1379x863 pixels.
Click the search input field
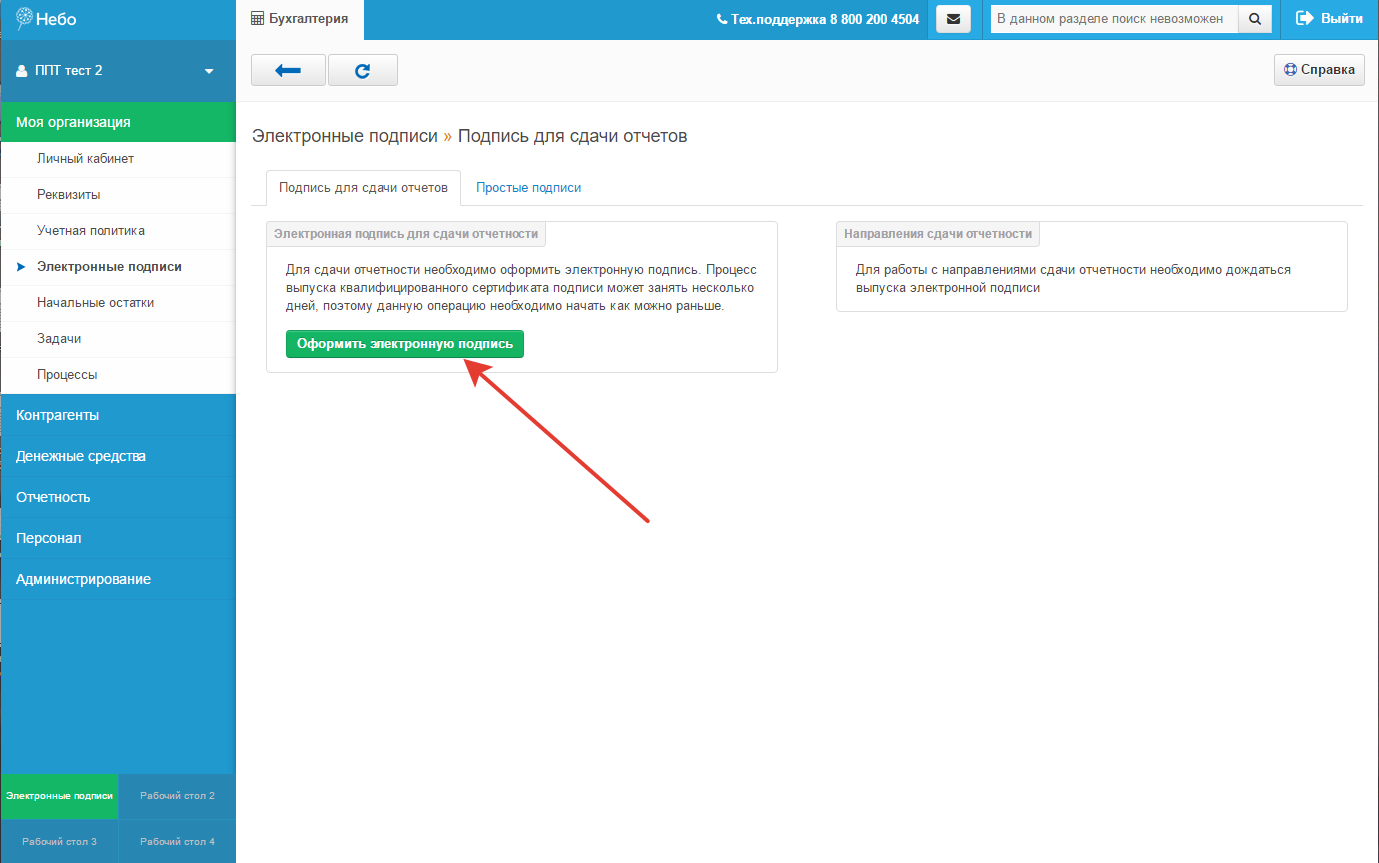coord(1113,19)
